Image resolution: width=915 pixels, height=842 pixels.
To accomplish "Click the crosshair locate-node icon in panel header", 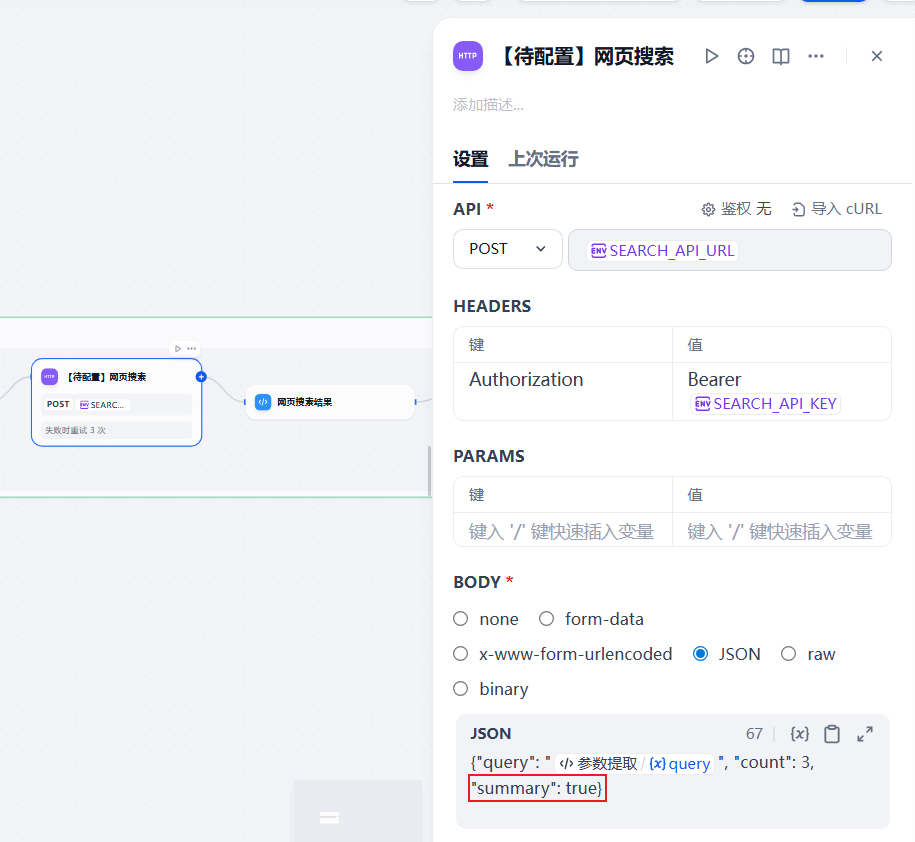I will coord(746,56).
